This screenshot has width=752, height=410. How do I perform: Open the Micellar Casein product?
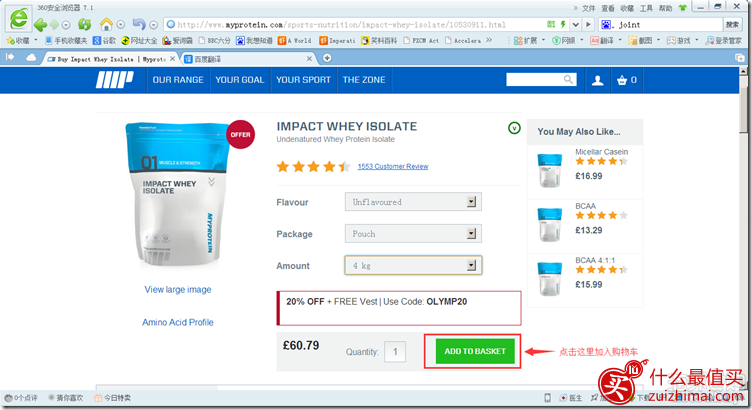pos(601,152)
